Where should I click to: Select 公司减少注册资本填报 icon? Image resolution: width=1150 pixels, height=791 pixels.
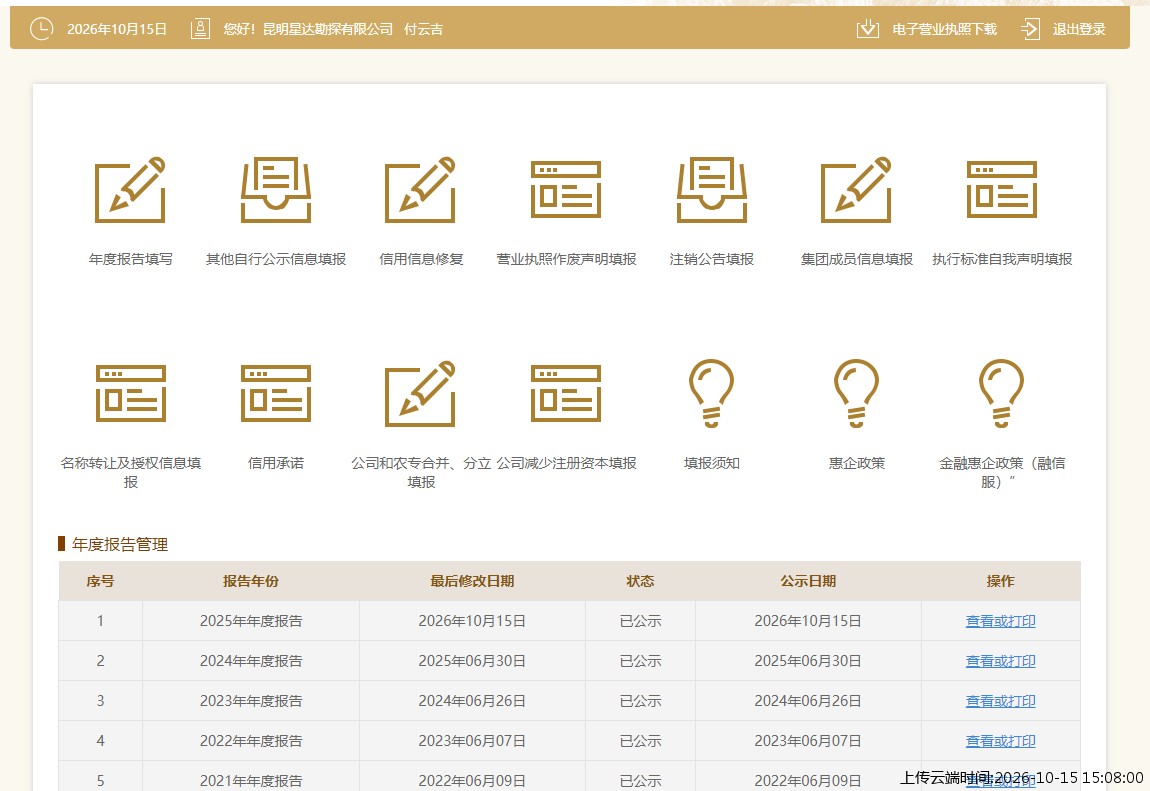pos(566,394)
